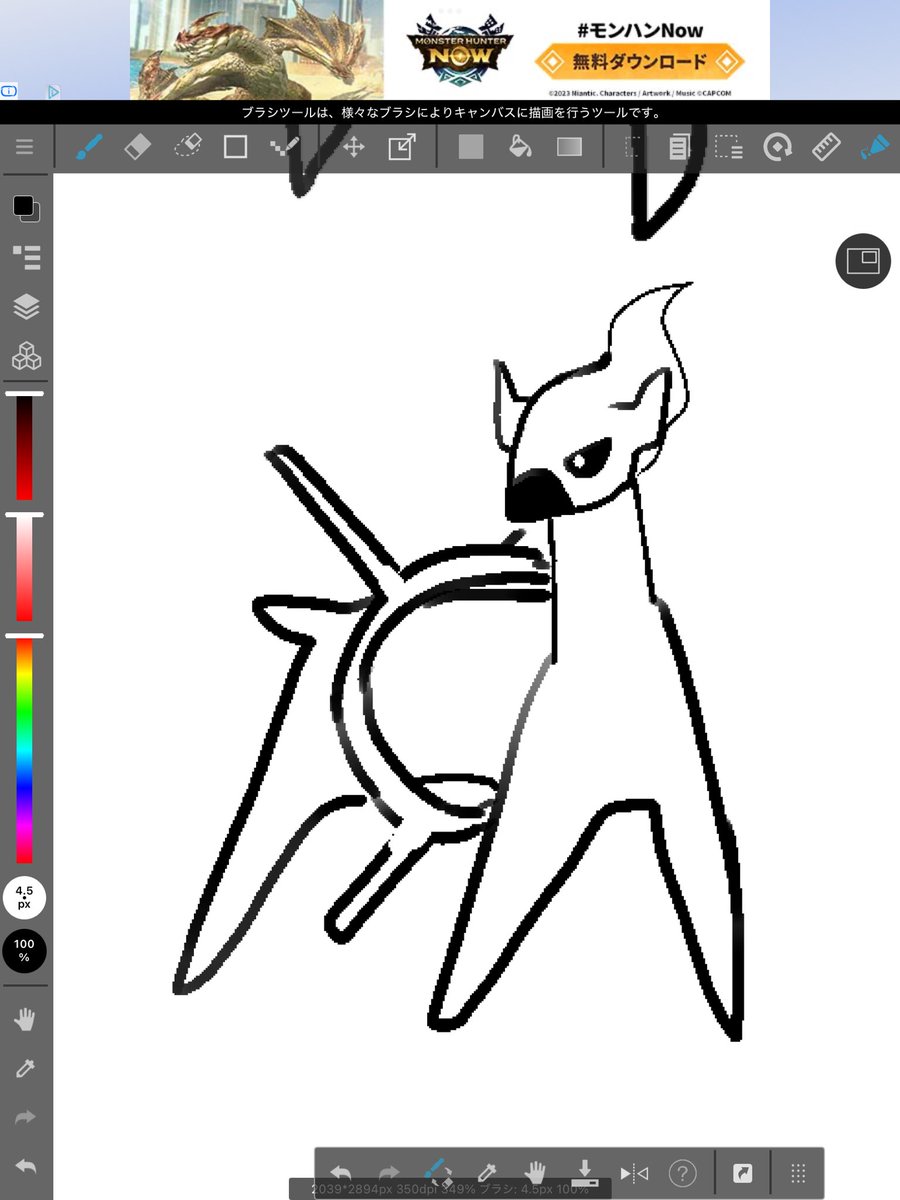Select the solid square fill tool
The width and height of the screenshot is (900, 1200).
click(x=470, y=148)
